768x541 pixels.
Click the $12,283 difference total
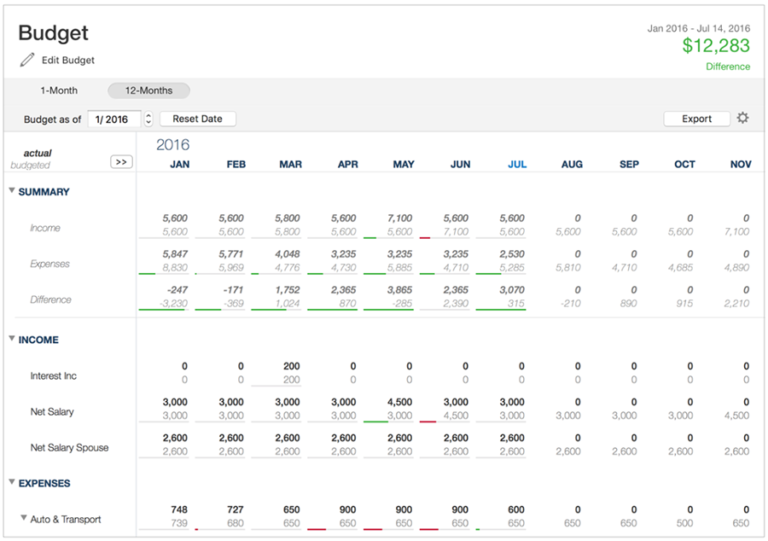click(716, 46)
